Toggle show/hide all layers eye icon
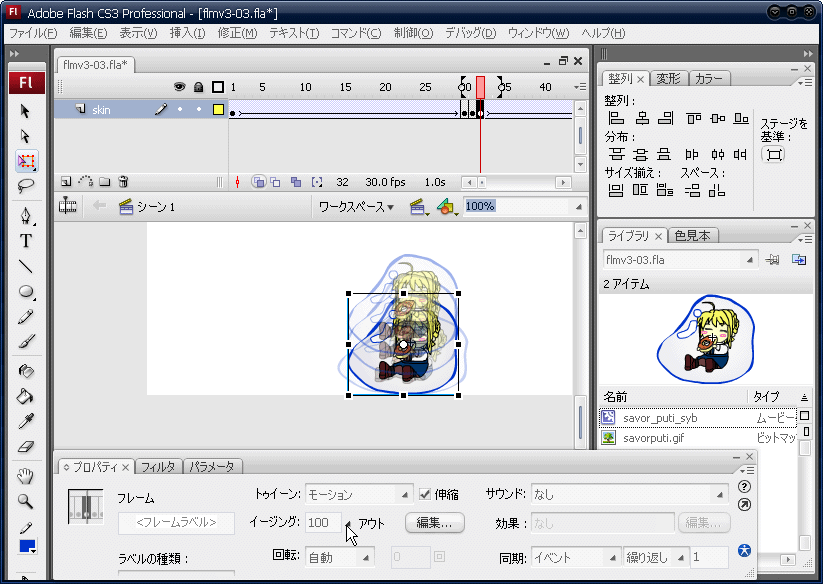 [180, 87]
